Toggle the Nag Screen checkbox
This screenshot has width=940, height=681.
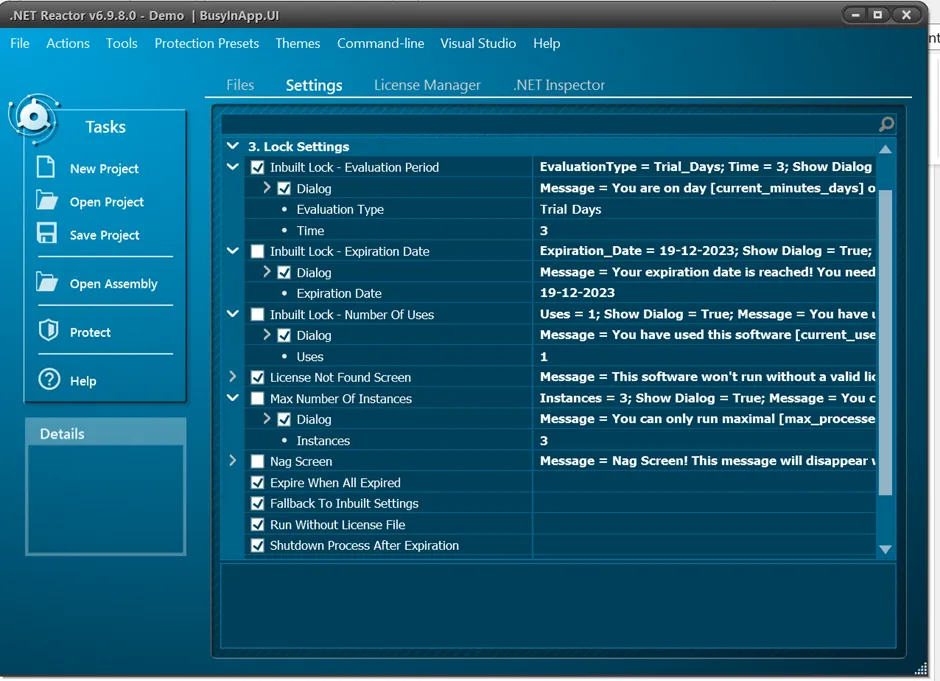(x=257, y=462)
